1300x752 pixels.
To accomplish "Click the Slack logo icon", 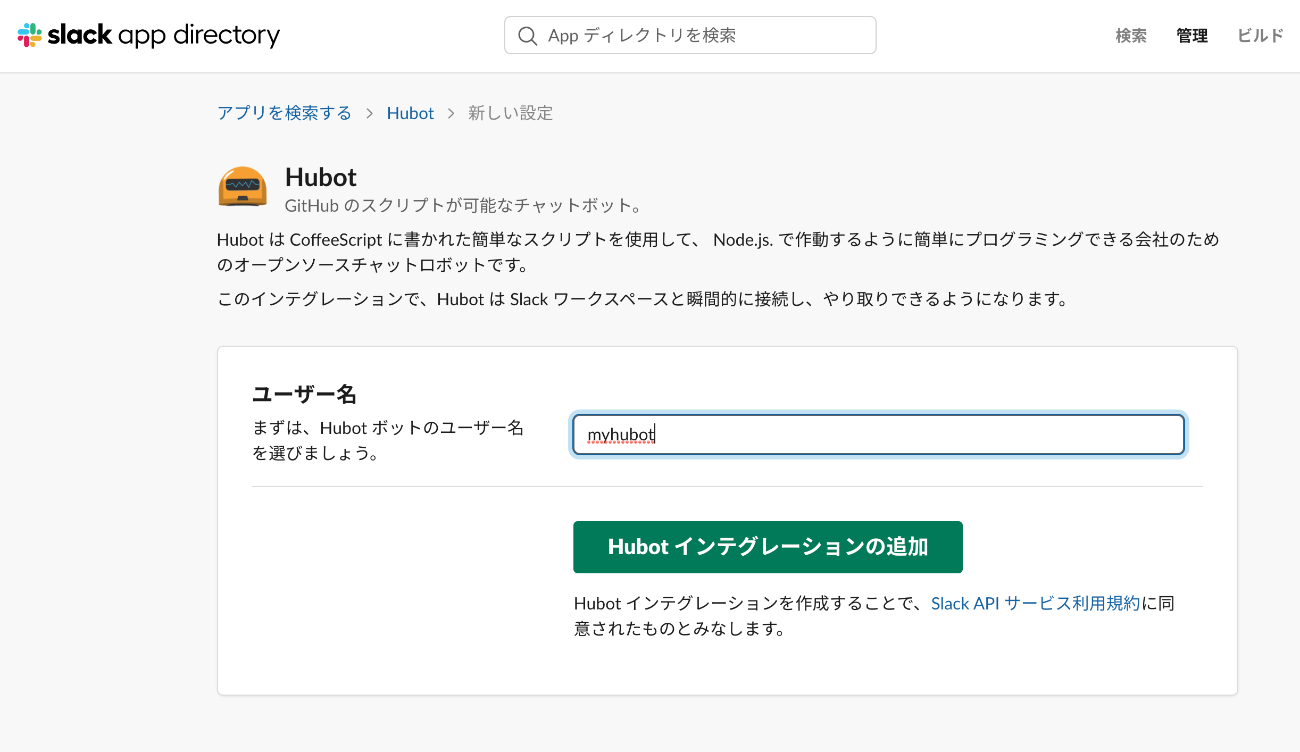I will 30,36.
